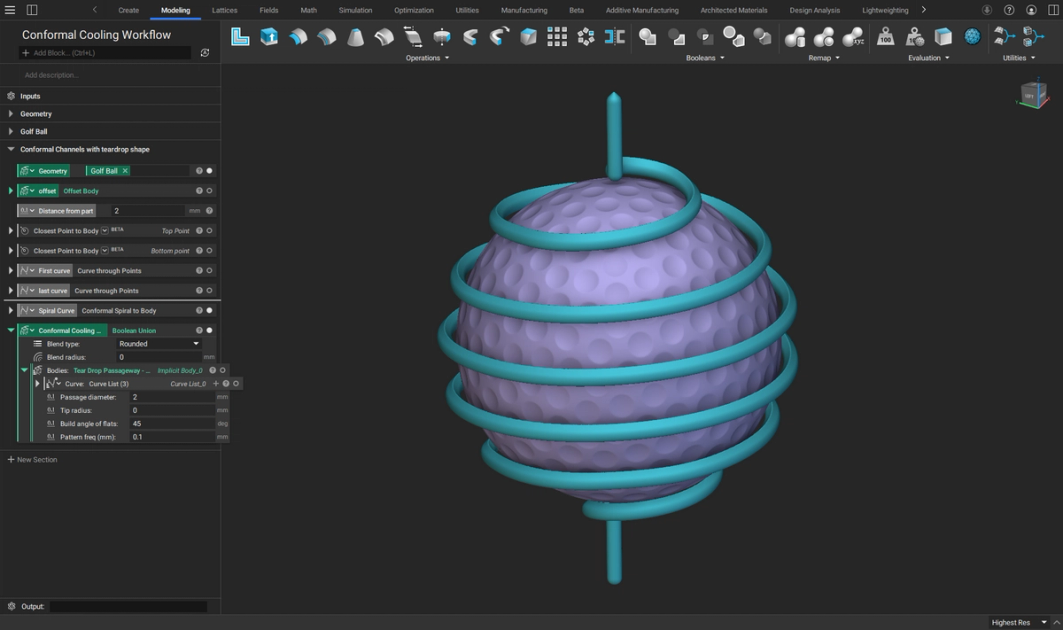This screenshot has height=630, width=1063.
Task: Open the Additive Manufacturing tab
Action: pyautogui.click(x=641, y=10)
